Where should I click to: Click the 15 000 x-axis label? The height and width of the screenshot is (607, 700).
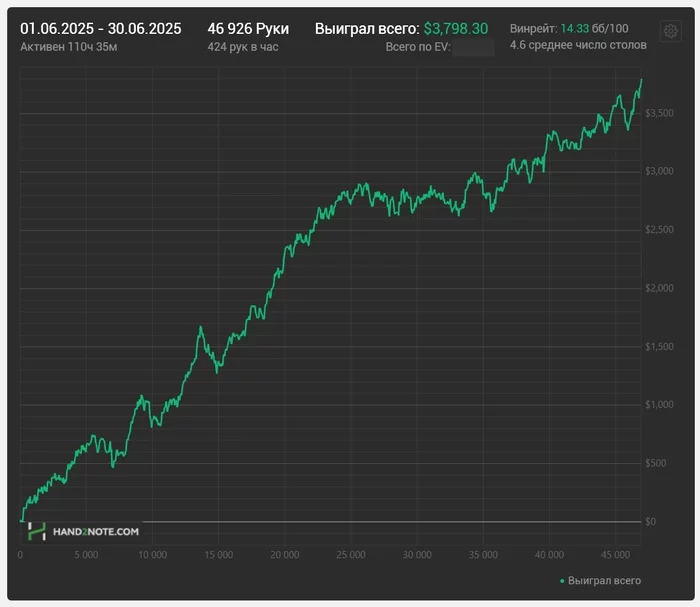pyautogui.click(x=219, y=555)
